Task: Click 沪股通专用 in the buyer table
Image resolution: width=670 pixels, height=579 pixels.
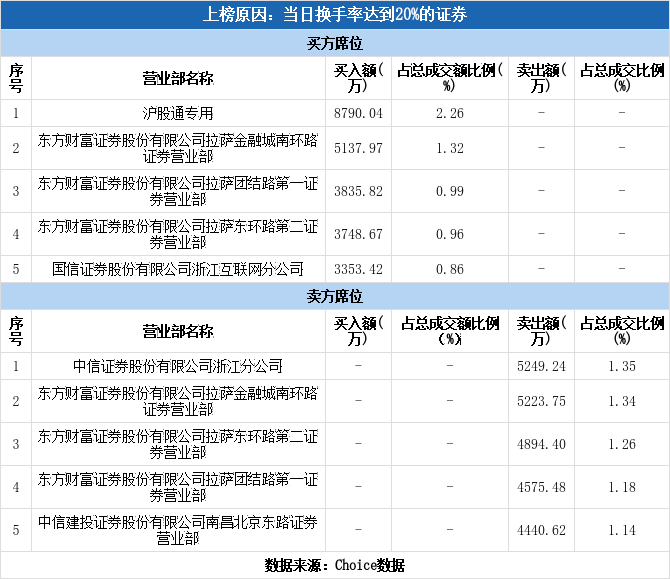Action: [178, 113]
